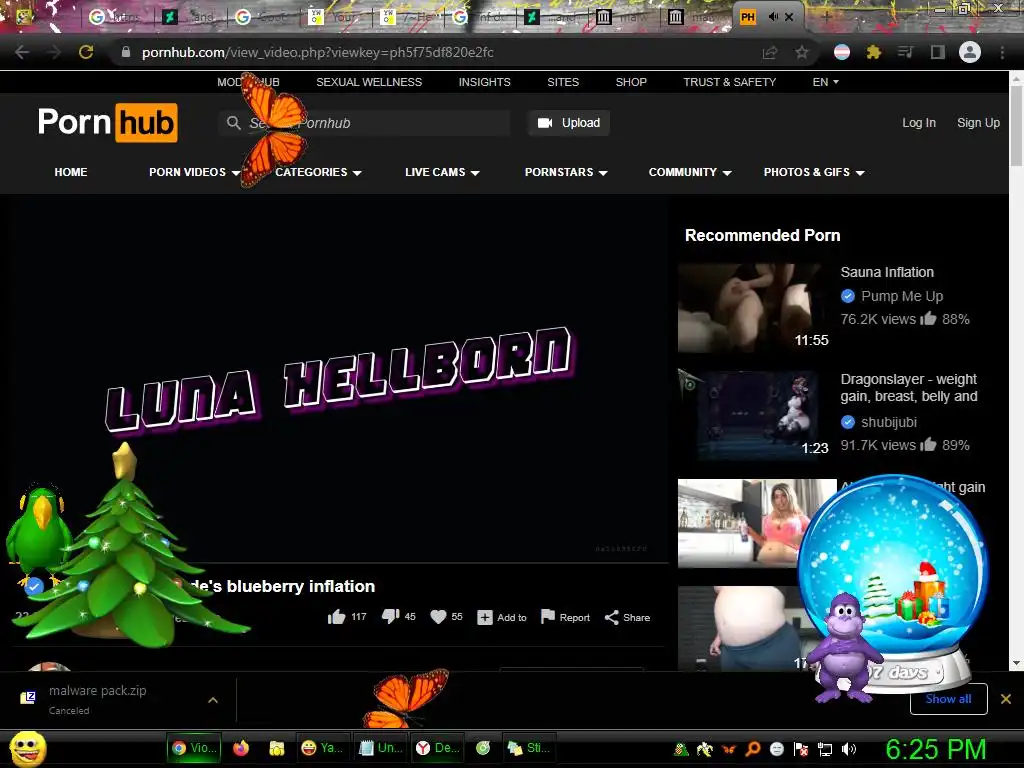
Task: Click the Firefox icon in the taskbar
Action: pyautogui.click(x=241, y=748)
